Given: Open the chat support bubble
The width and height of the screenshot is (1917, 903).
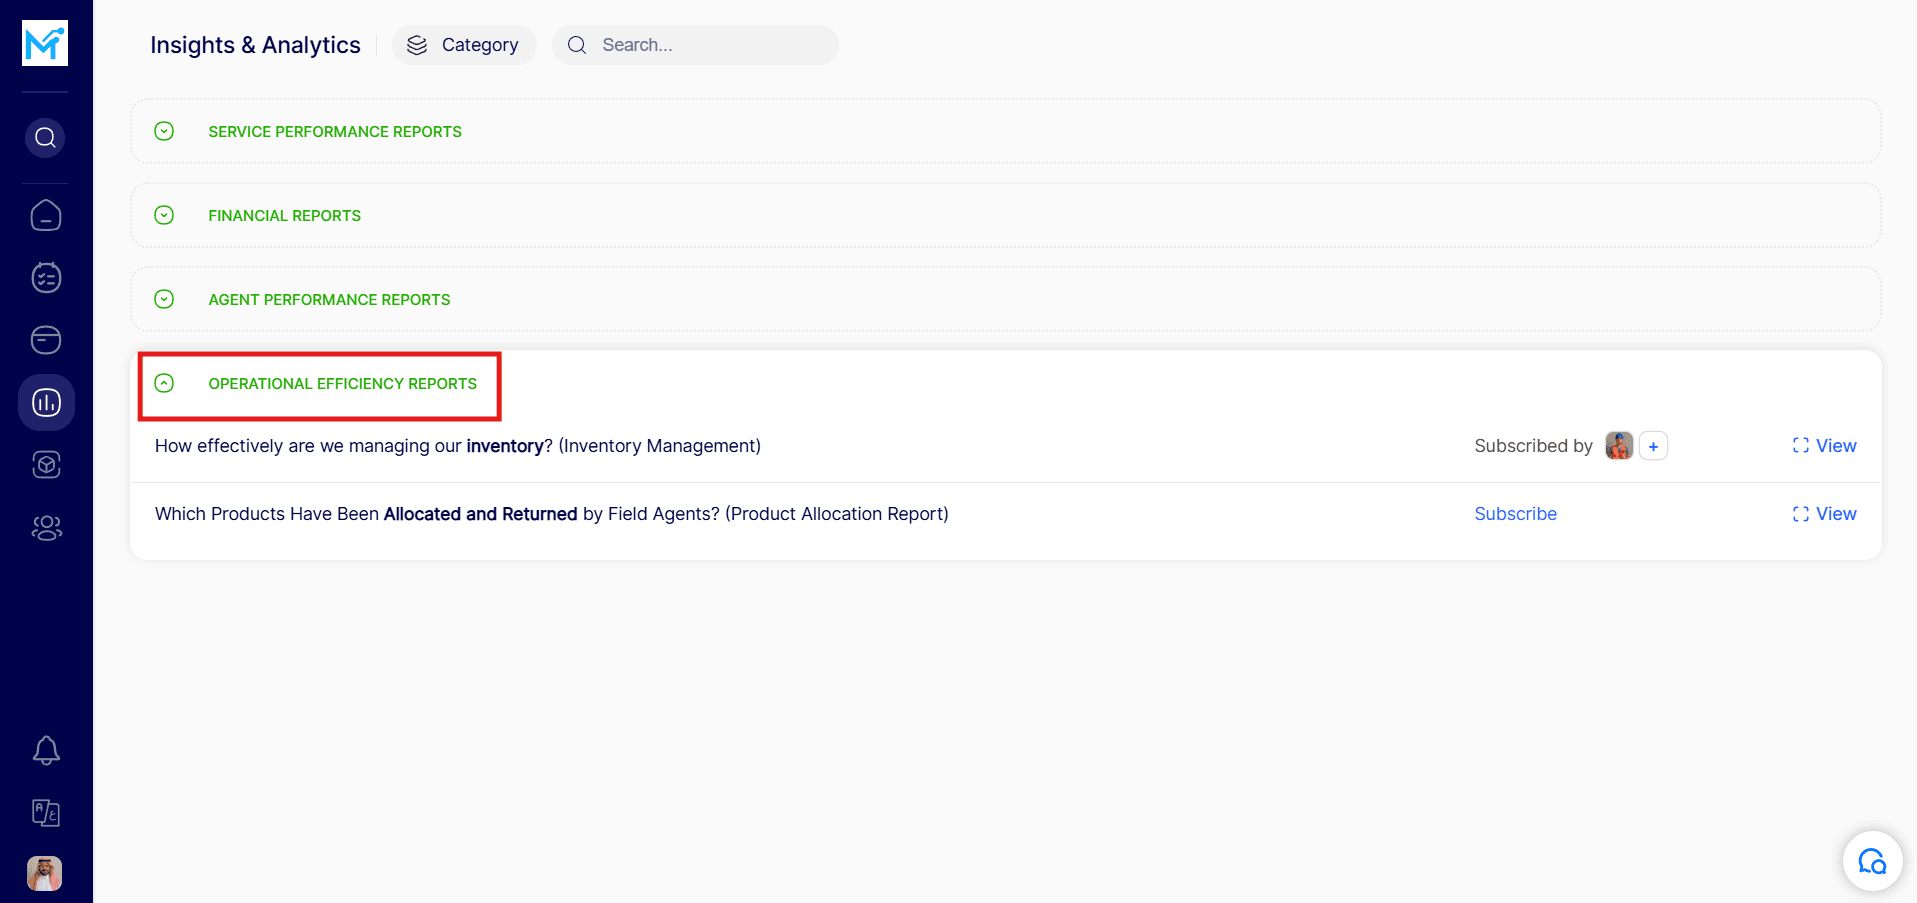Looking at the screenshot, I should pos(1871,861).
